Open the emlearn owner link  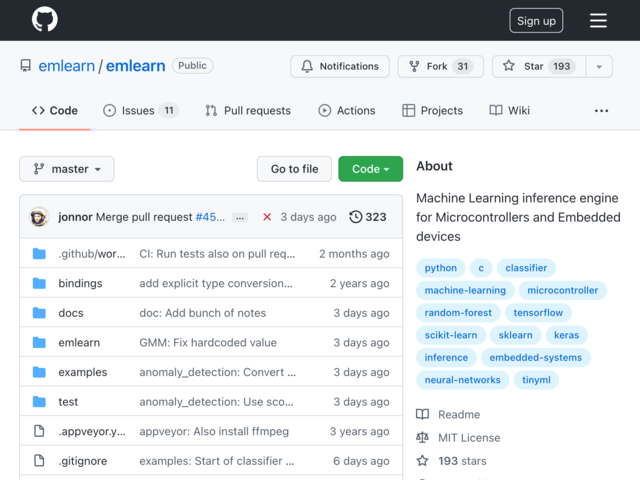click(67, 66)
